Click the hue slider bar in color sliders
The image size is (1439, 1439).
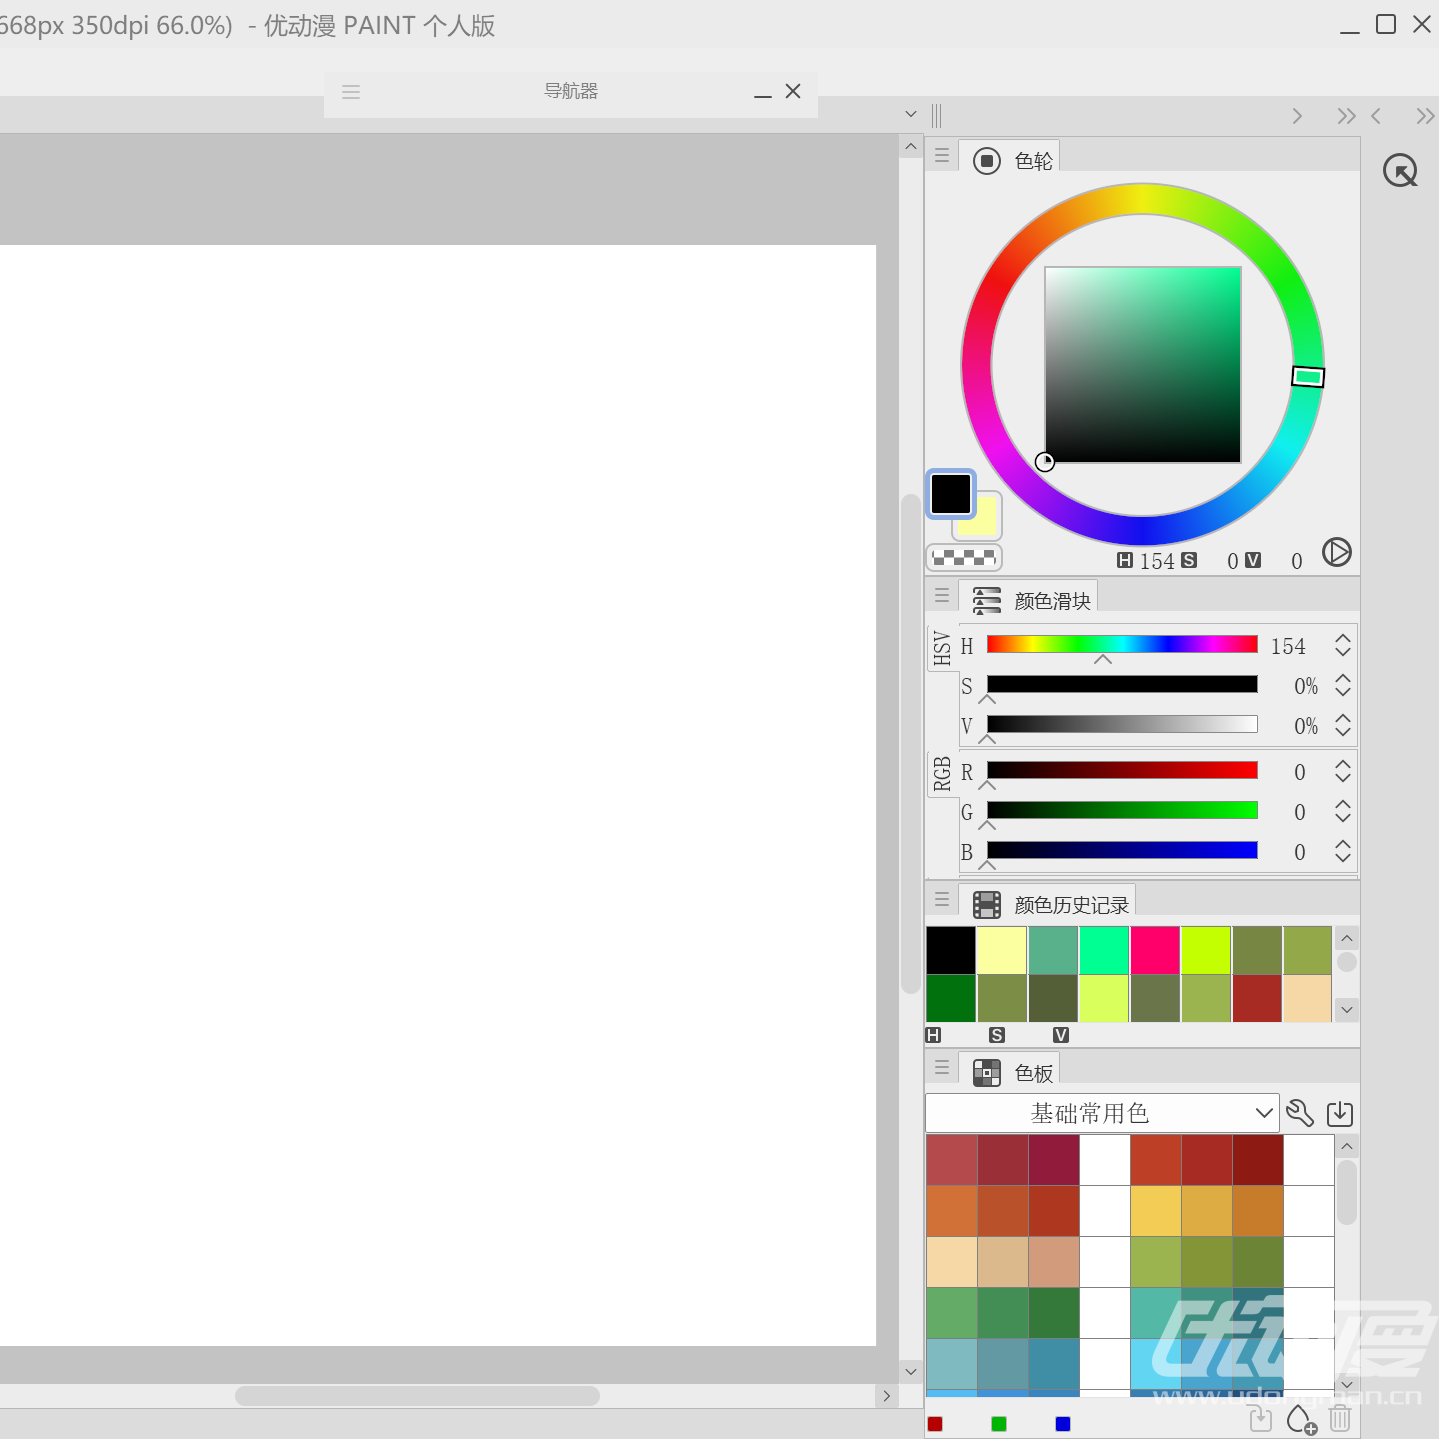(x=1122, y=644)
